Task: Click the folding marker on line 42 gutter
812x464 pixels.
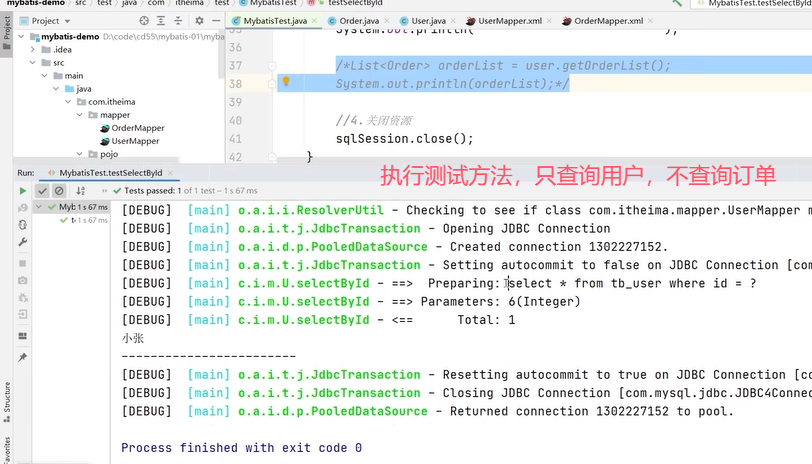Action: [x=272, y=156]
